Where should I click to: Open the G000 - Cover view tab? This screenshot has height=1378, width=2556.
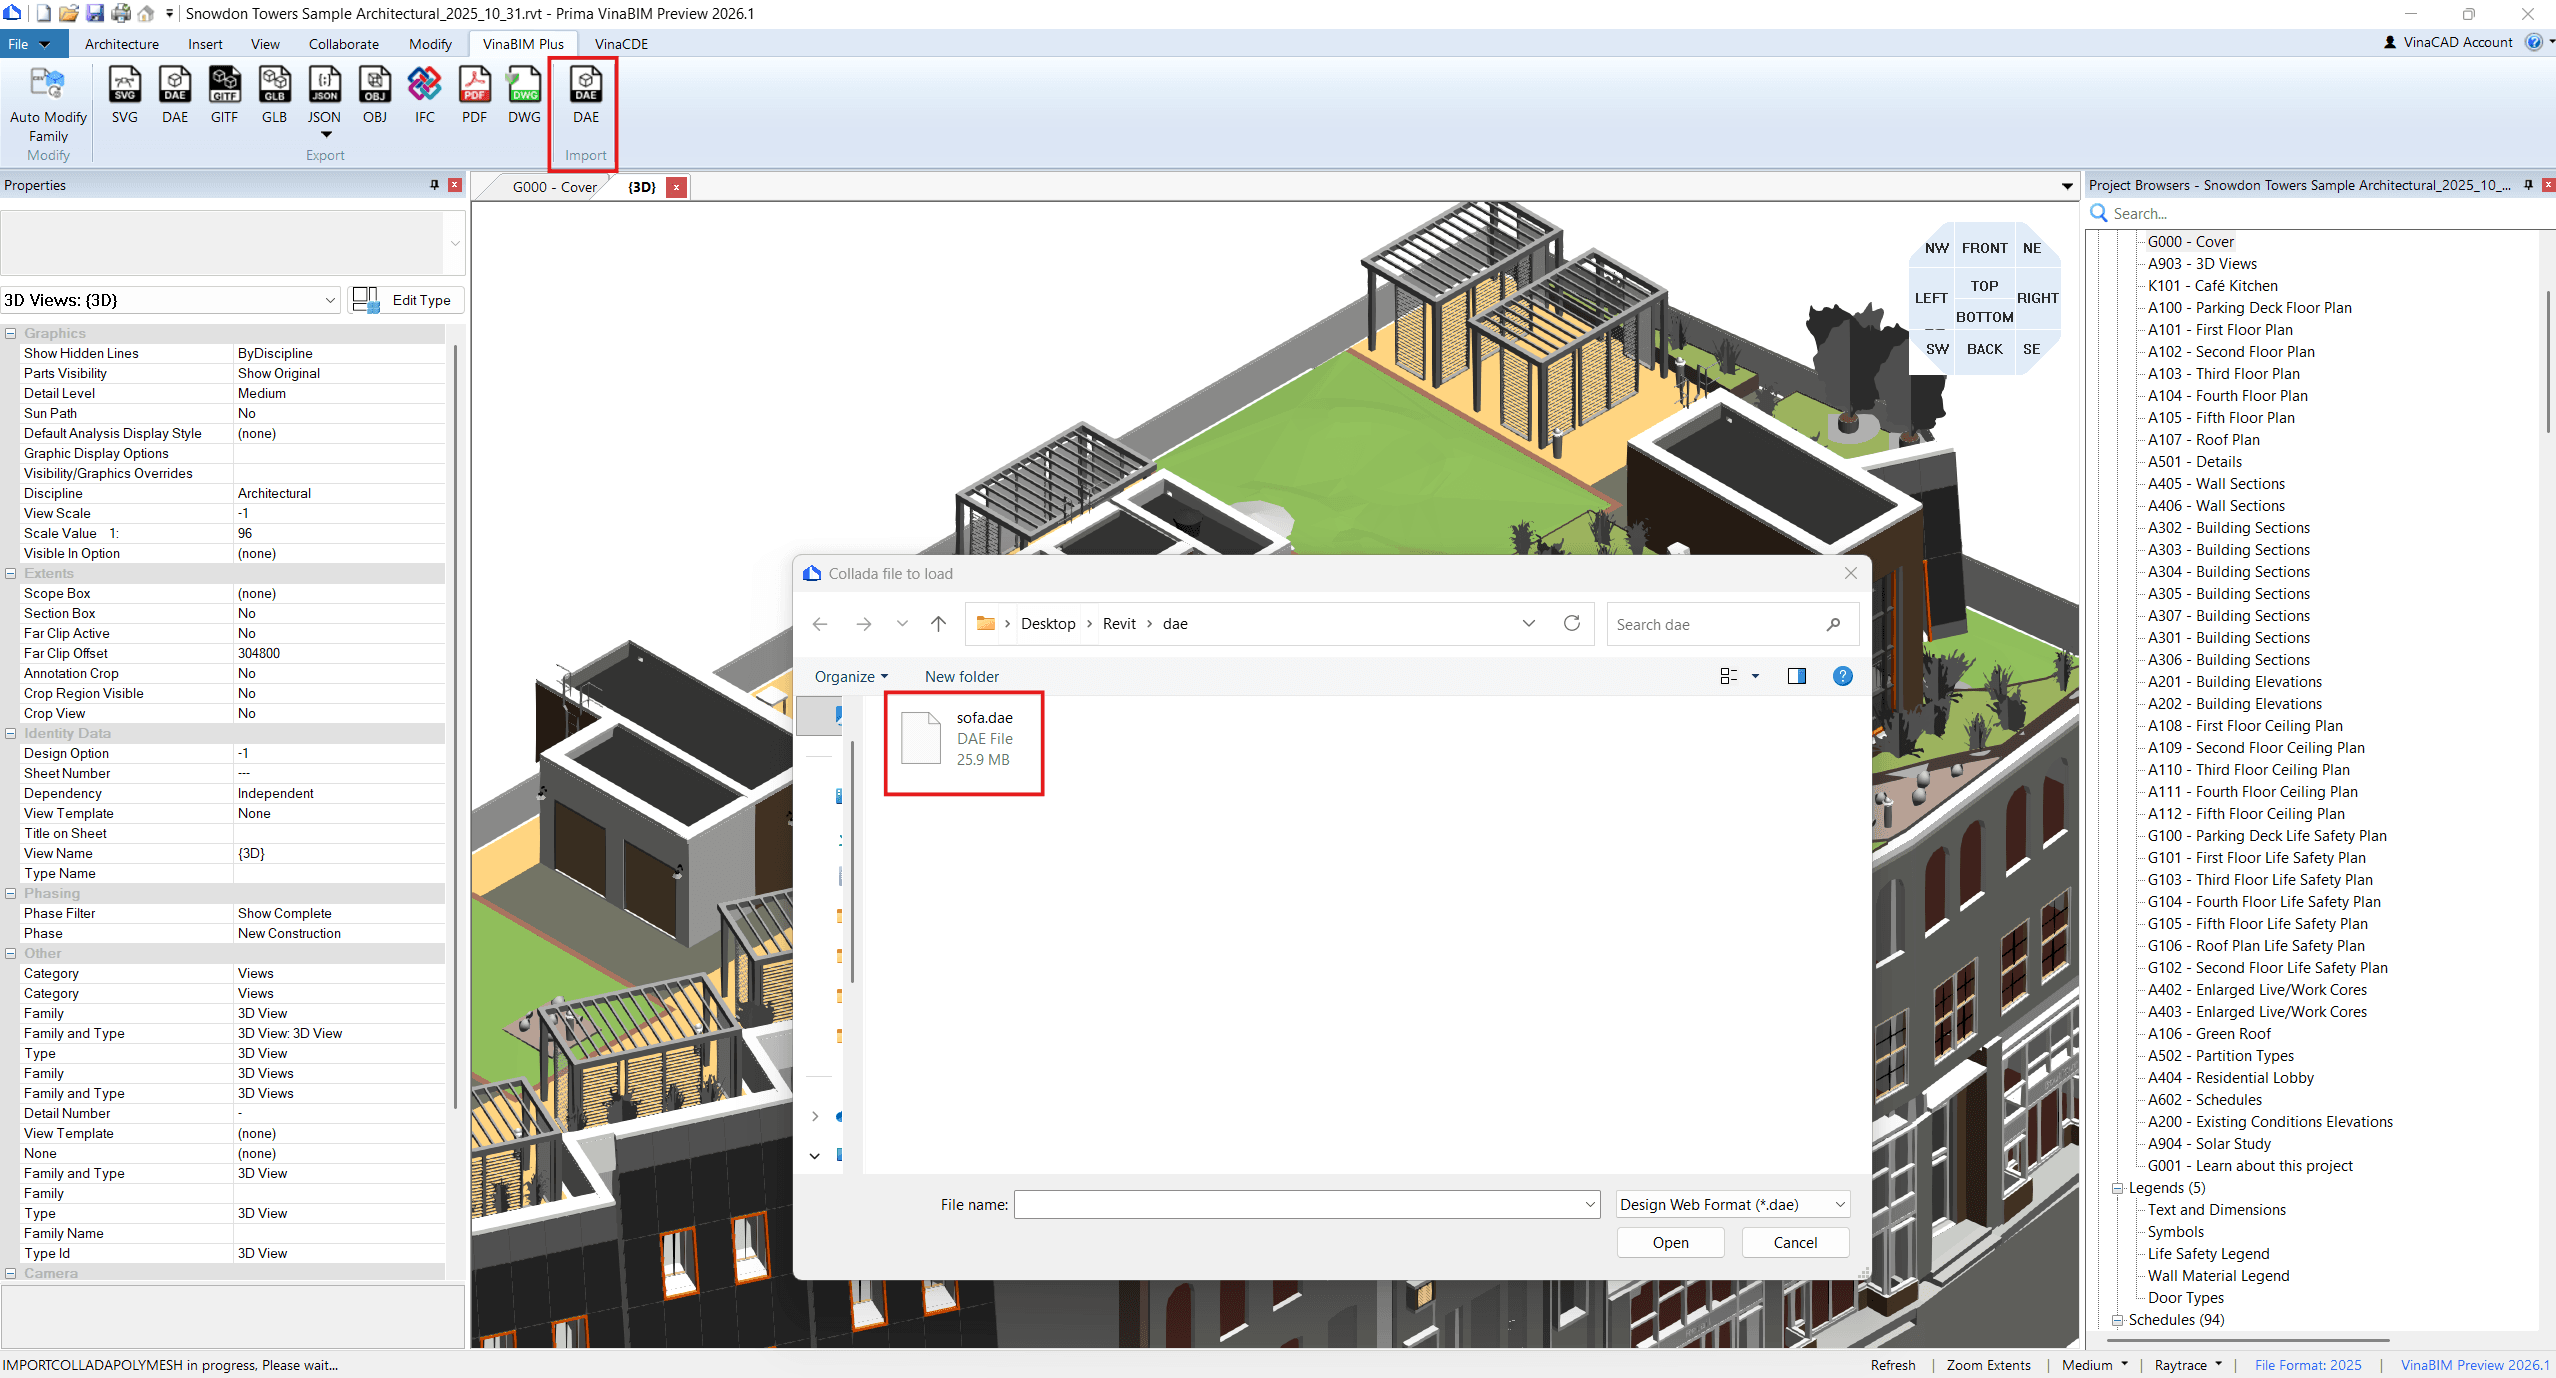(x=554, y=187)
